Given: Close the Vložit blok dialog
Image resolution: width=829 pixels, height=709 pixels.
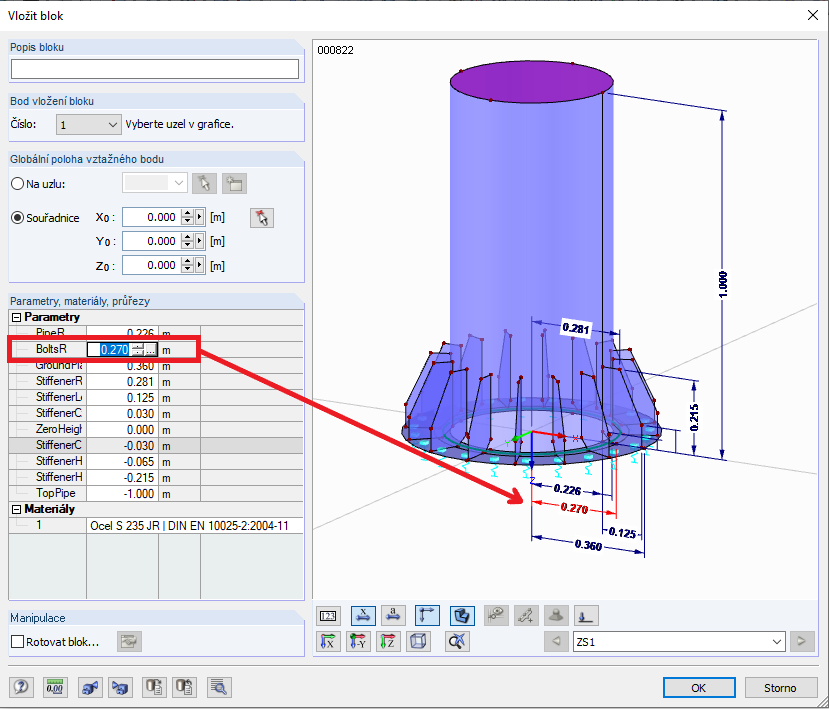Looking at the screenshot, I should 813,15.
